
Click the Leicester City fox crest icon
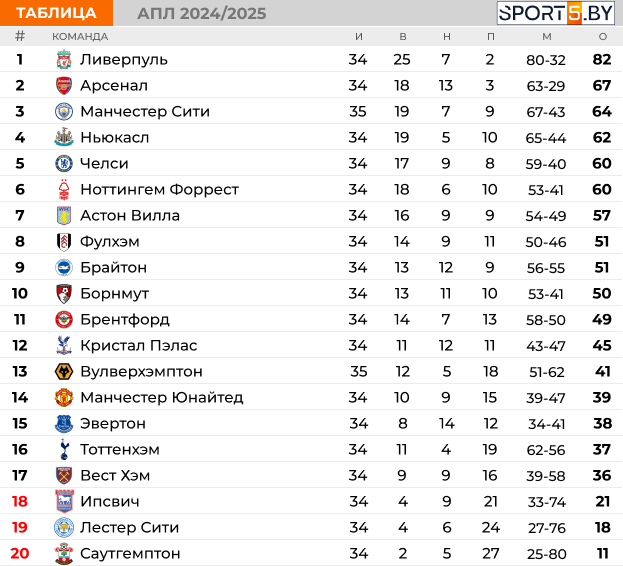pos(64,527)
